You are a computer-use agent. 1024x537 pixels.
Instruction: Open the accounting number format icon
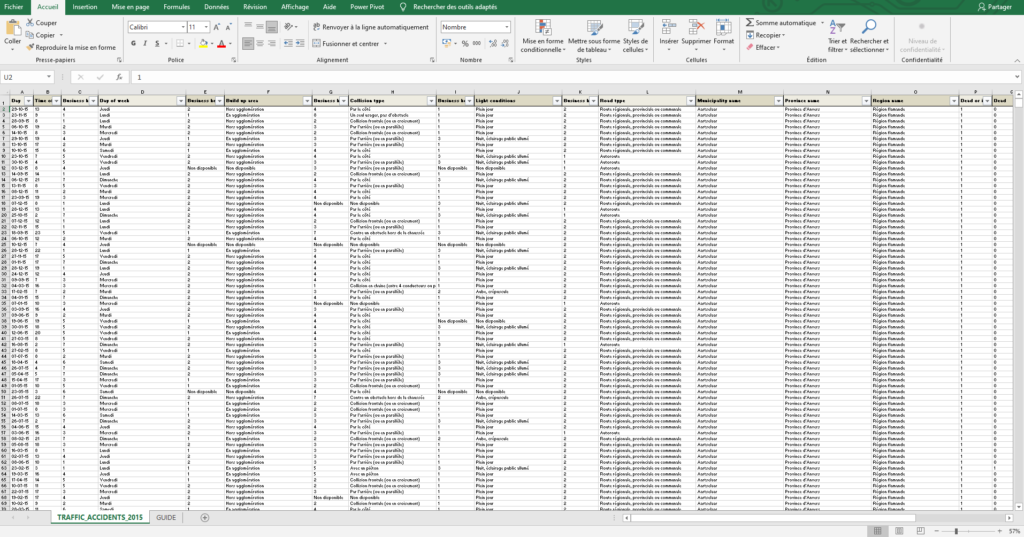click(x=447, y=44)
